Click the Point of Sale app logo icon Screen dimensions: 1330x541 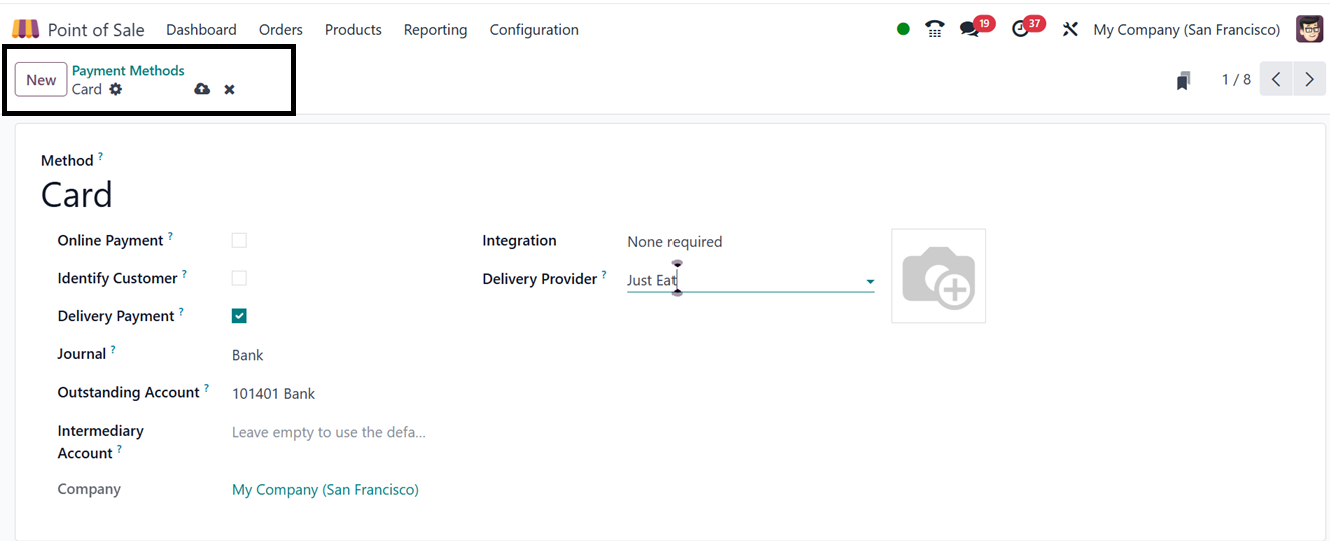25,29
